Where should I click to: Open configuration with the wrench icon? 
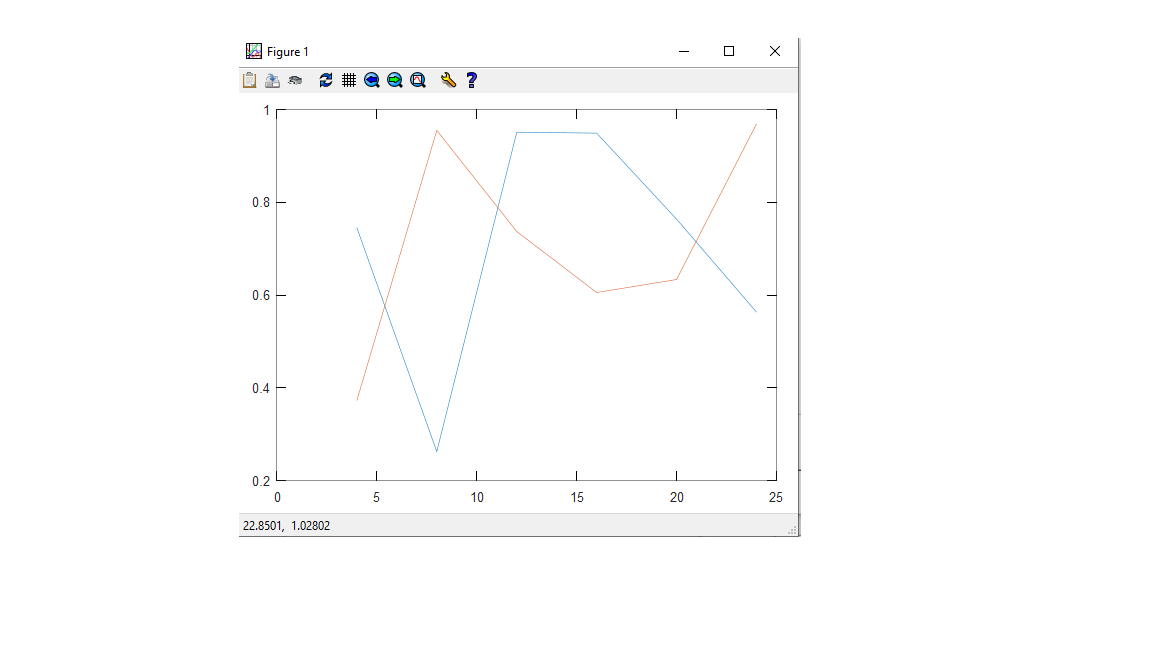(448, 80)
